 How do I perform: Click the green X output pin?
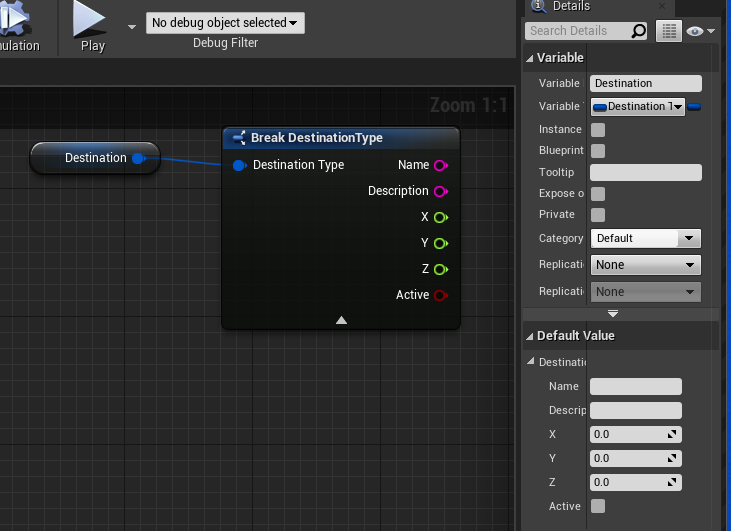[440, 217]
